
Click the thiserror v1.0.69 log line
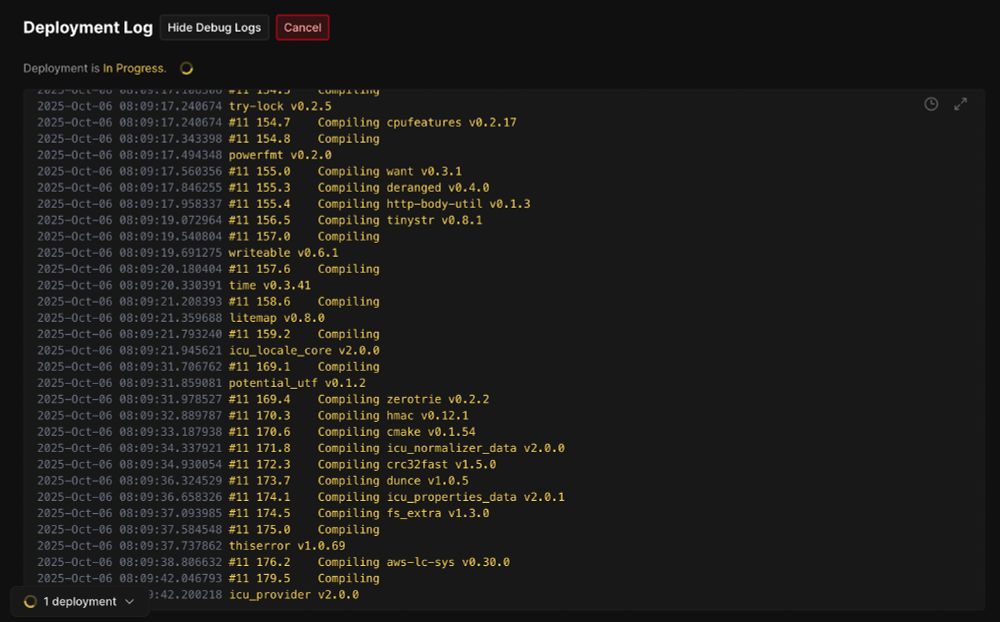tap(191, 545)
